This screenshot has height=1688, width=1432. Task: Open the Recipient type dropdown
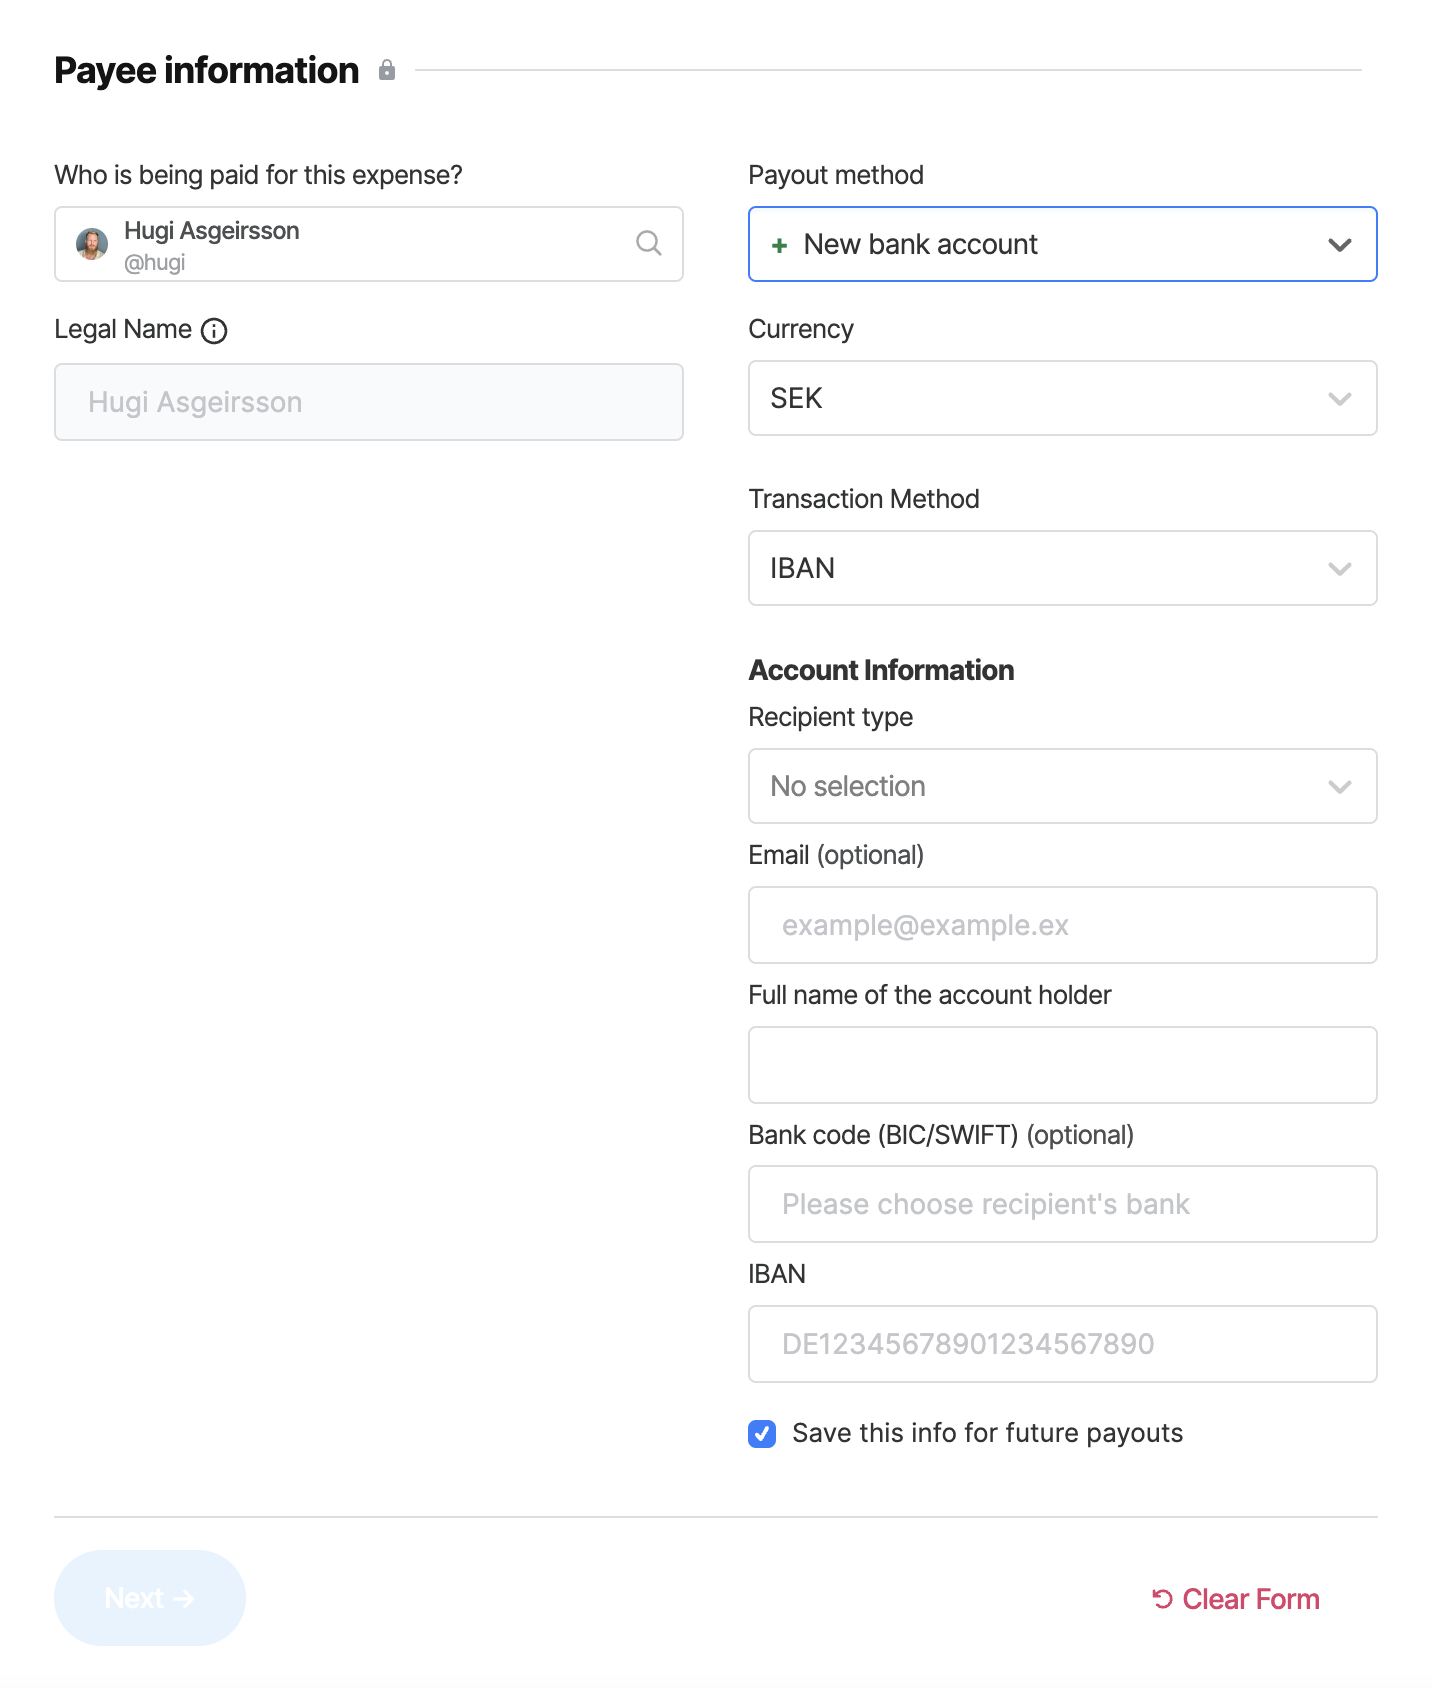pos(1062,786)
